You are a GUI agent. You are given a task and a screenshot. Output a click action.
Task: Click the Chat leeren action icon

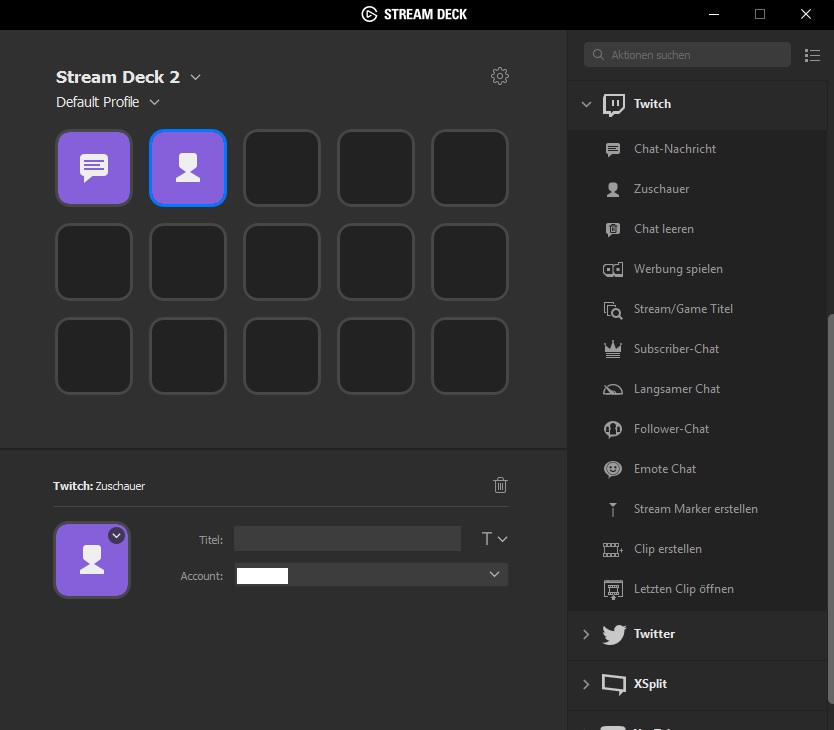click(613, 229)
